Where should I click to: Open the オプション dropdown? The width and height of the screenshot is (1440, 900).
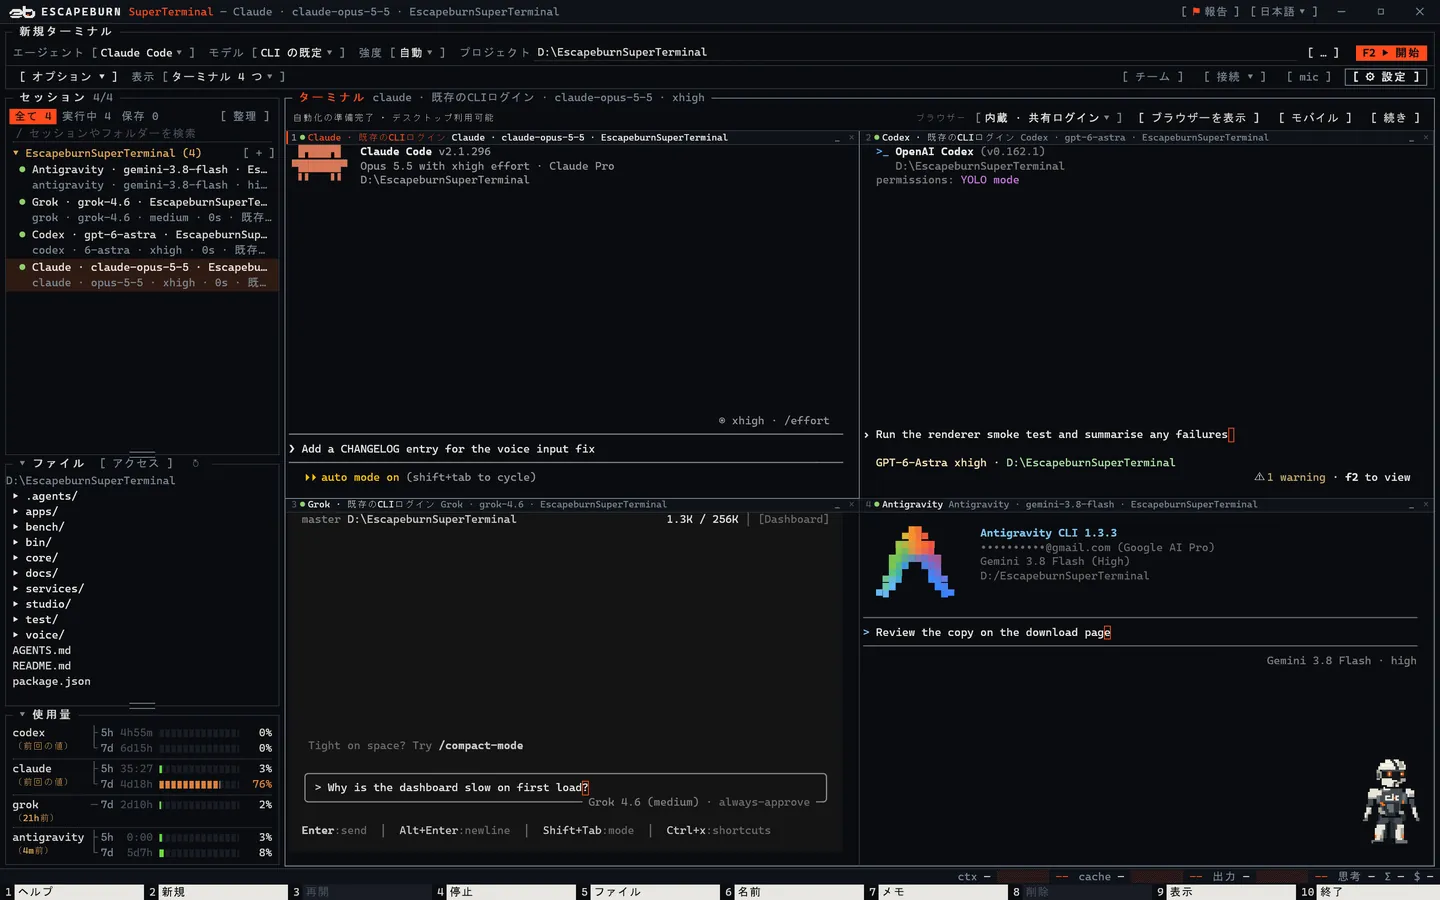tap(68, 77)
